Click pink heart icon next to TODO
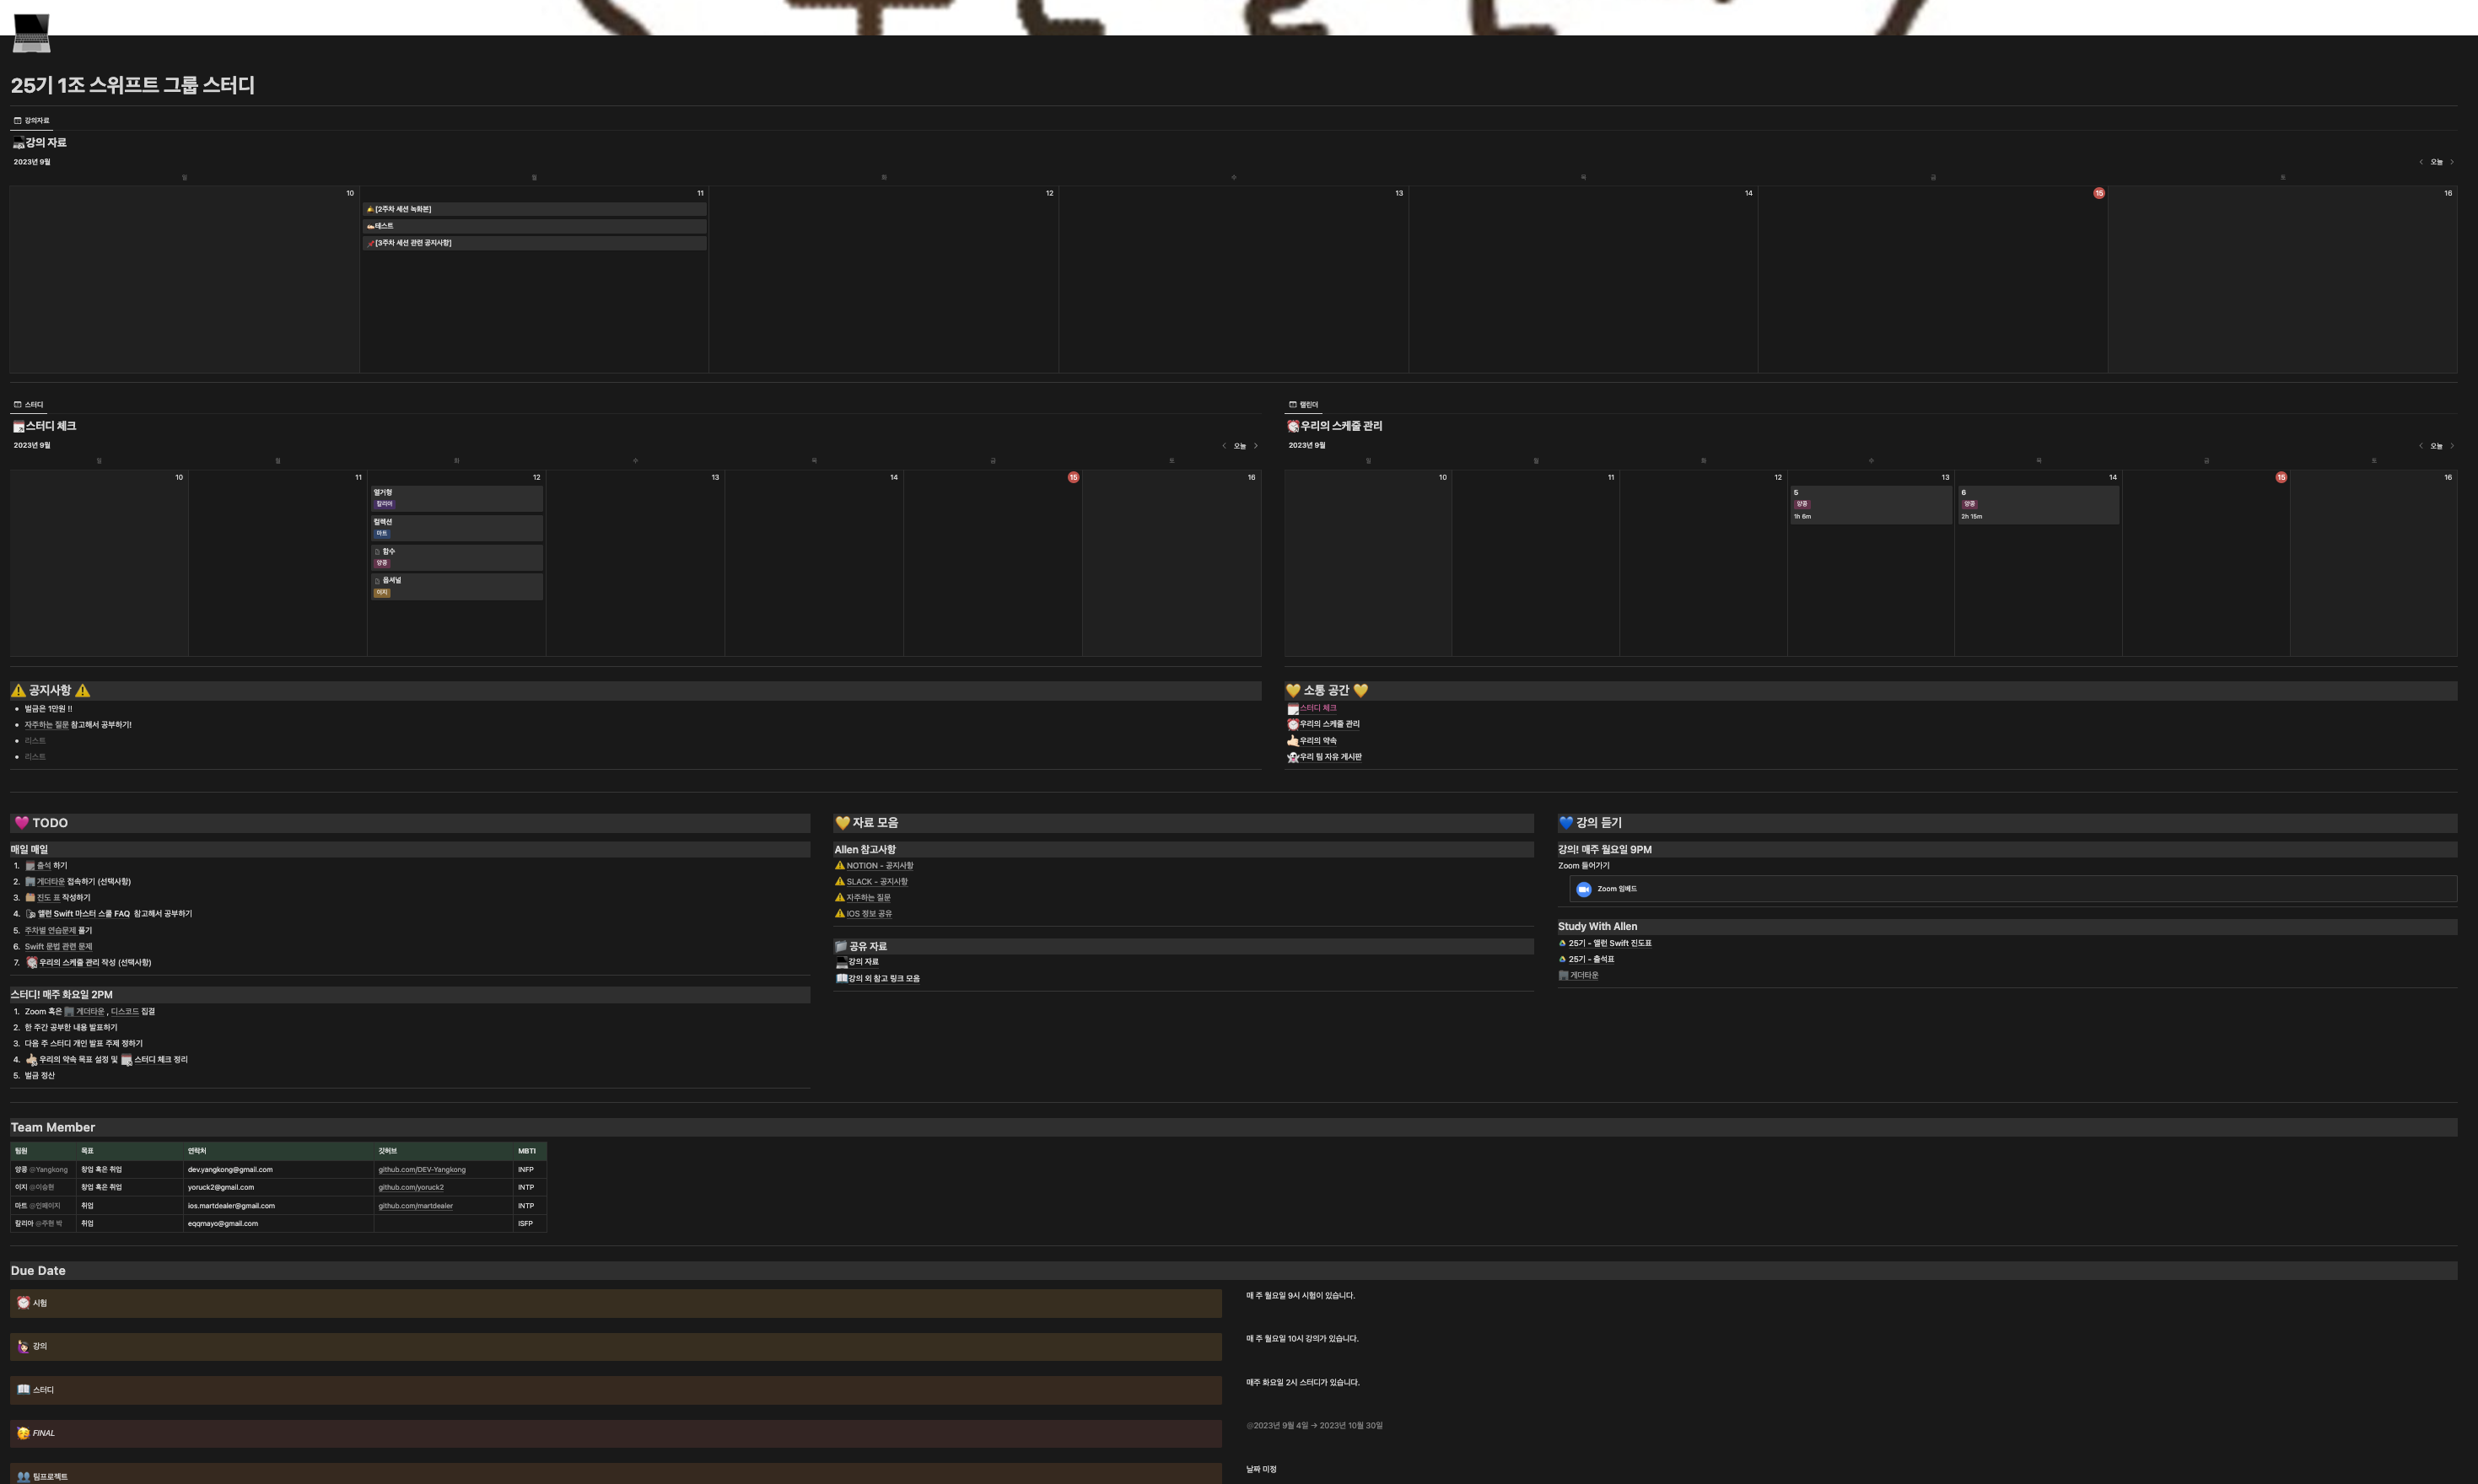This screenshot has width=2478, height=1484. click(x=21, y=823)
